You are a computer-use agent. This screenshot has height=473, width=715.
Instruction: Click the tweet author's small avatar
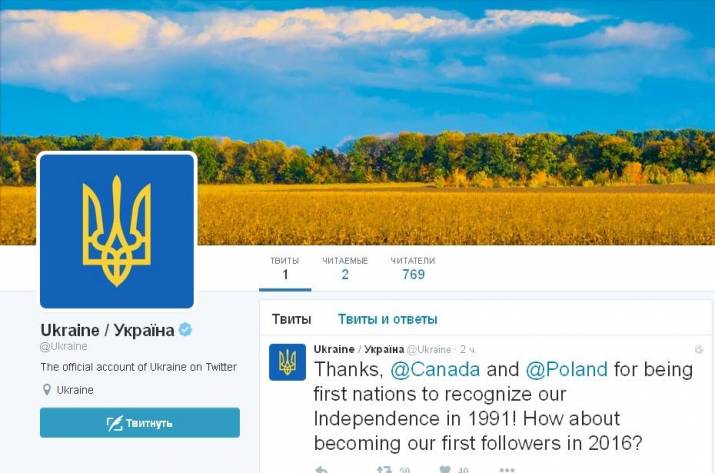tap(287, 362)
